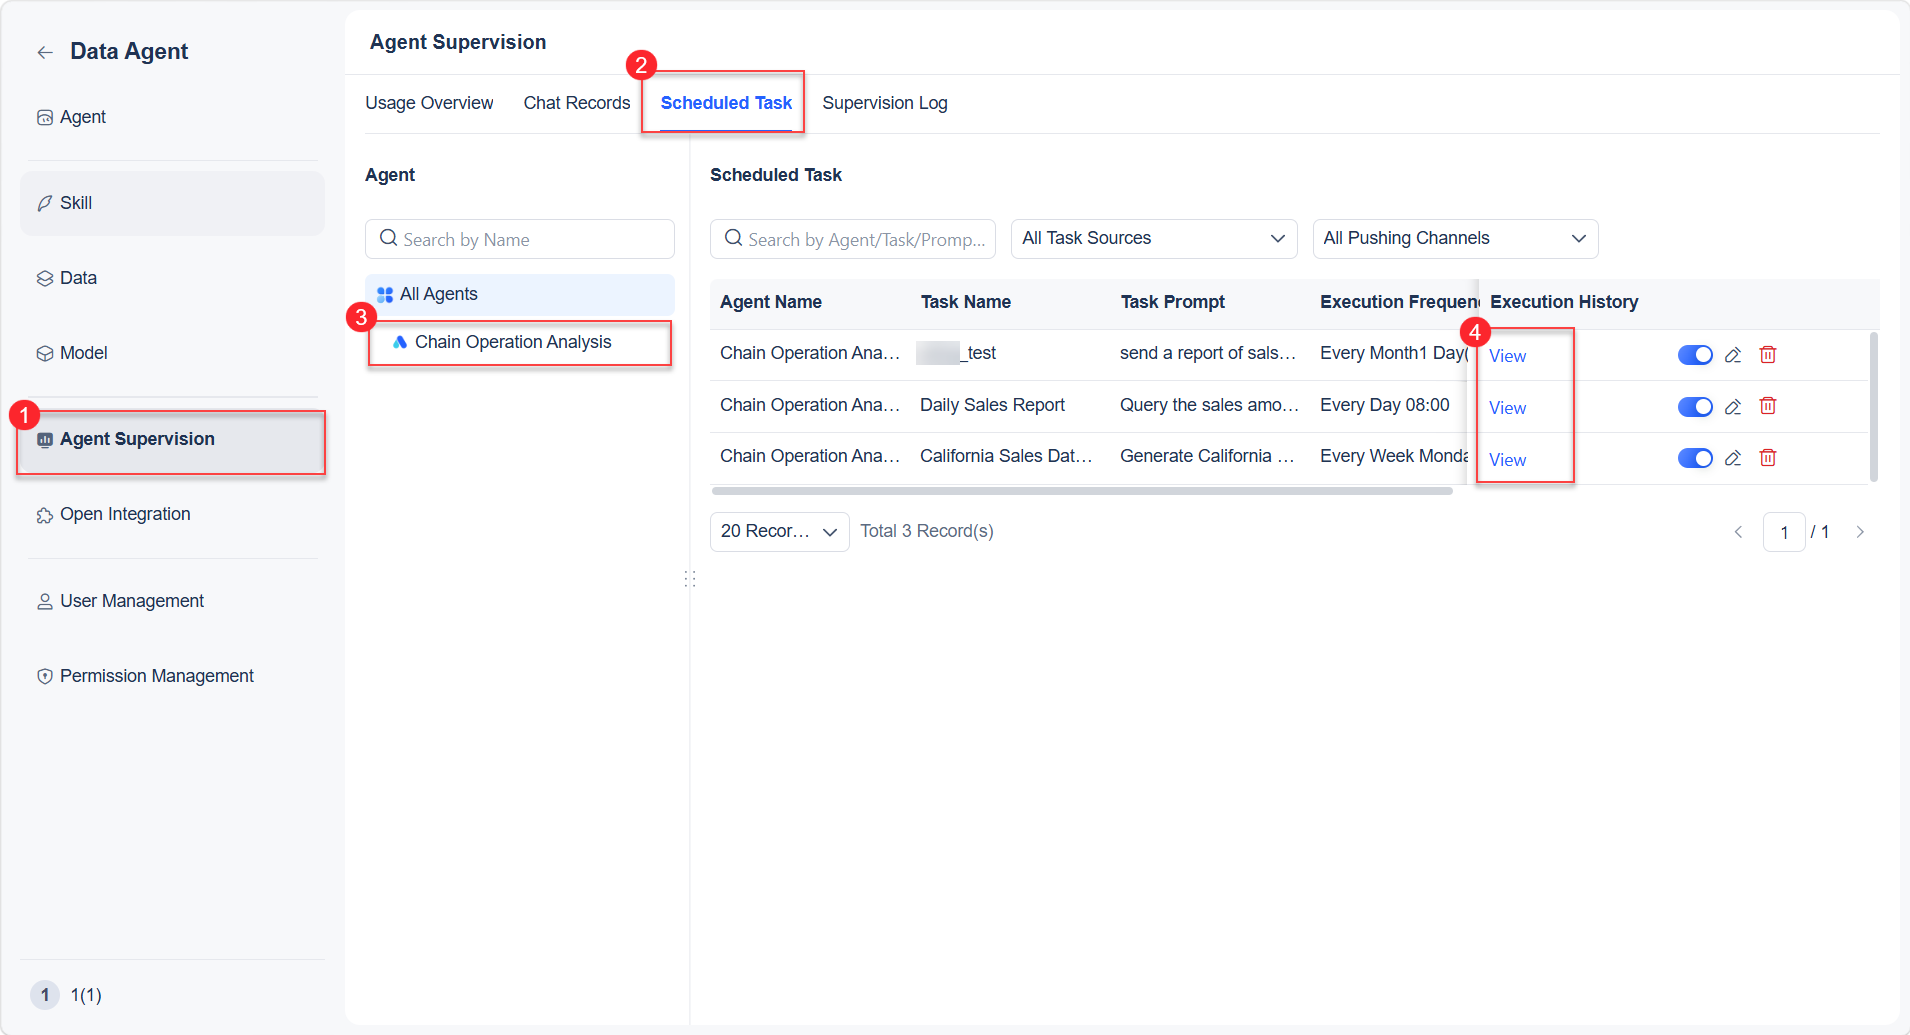View execution history of _test task
Viewport: 1910px width, 1035px height.
point(1507,356)
